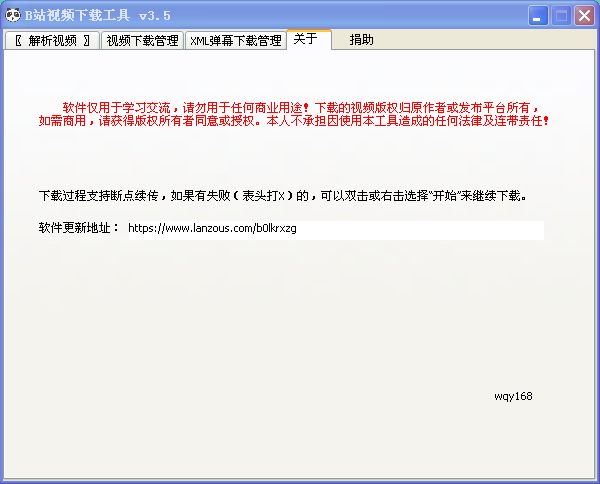
Task: Switch to the 解析视频 tab
Action: [52, 40]
